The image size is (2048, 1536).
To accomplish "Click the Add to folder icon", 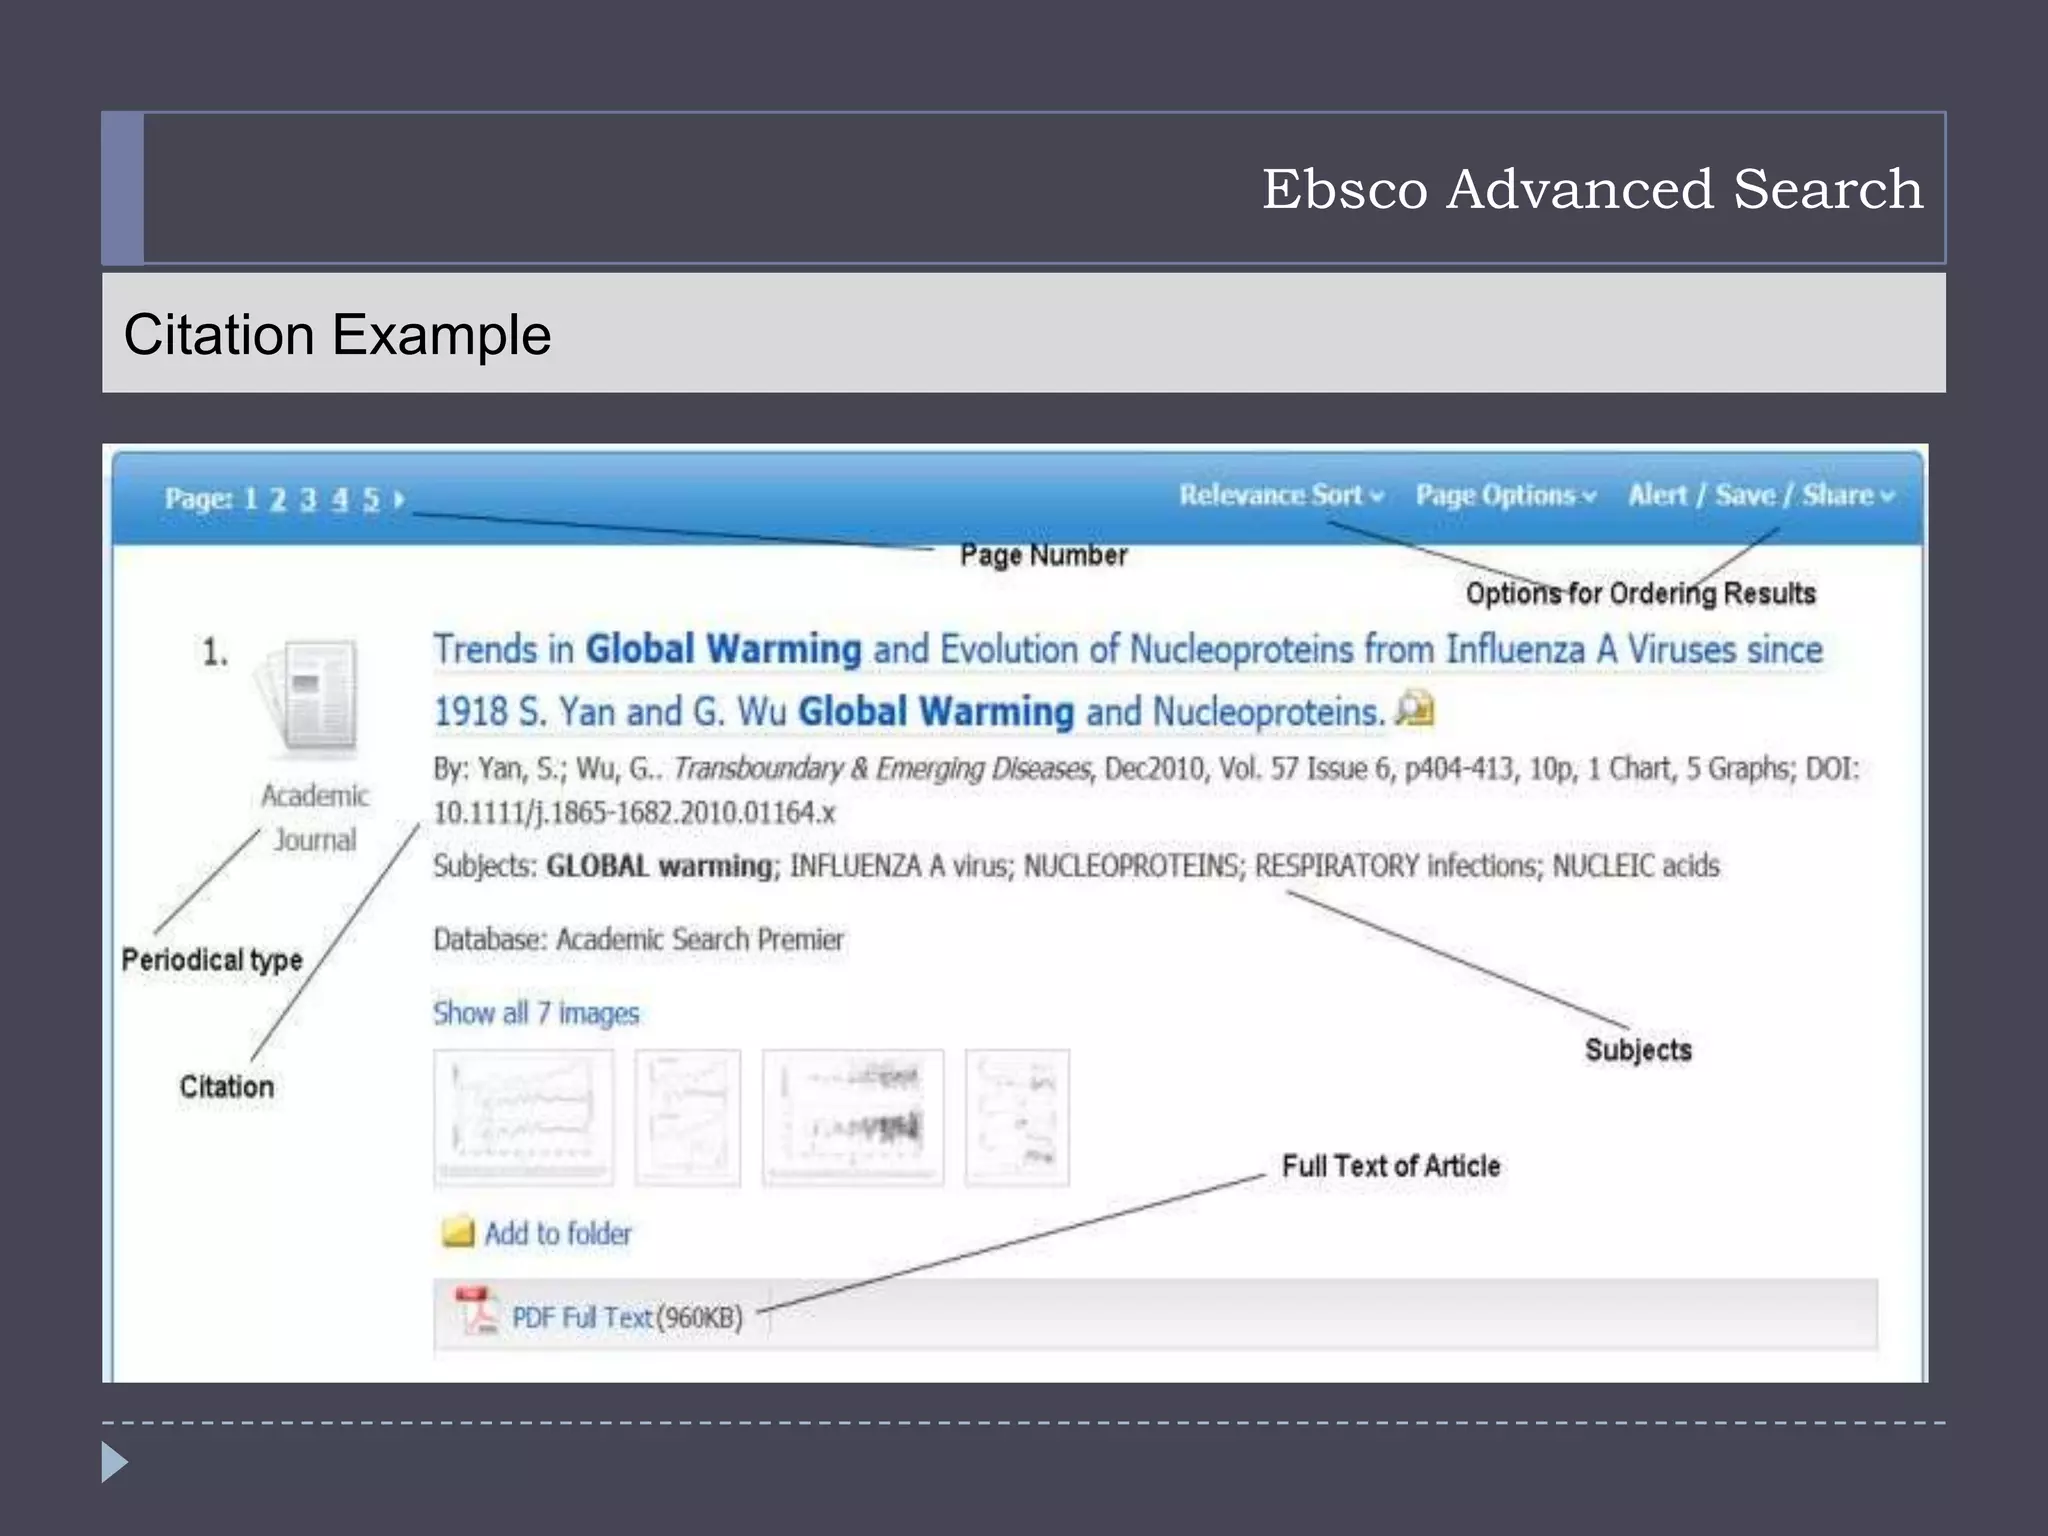I will 458,1232.
